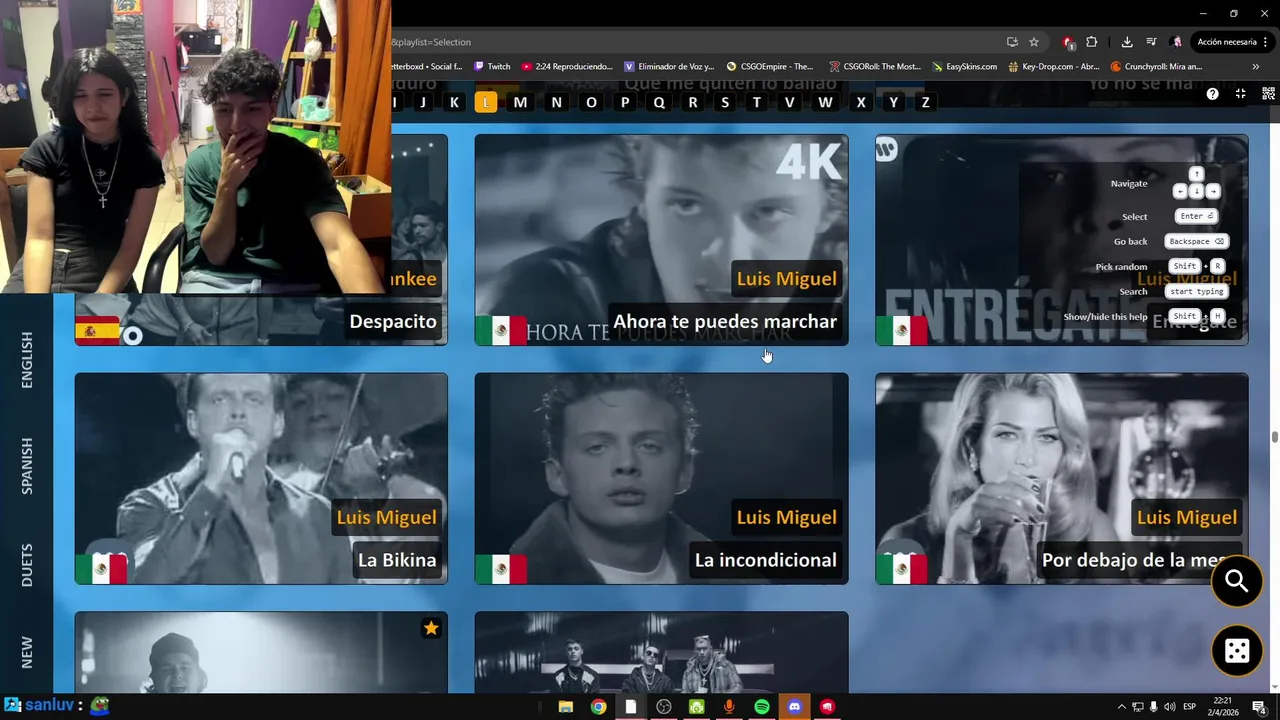This screenshot has width=1280, height=720.
Task: Click the dice random pick button
Action: point(1237,651)
